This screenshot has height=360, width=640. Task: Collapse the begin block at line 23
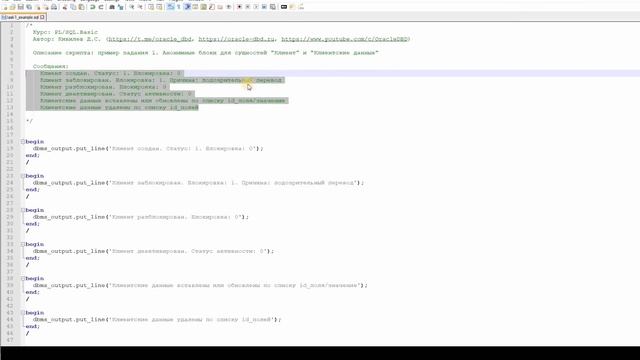tap(23, 176)
